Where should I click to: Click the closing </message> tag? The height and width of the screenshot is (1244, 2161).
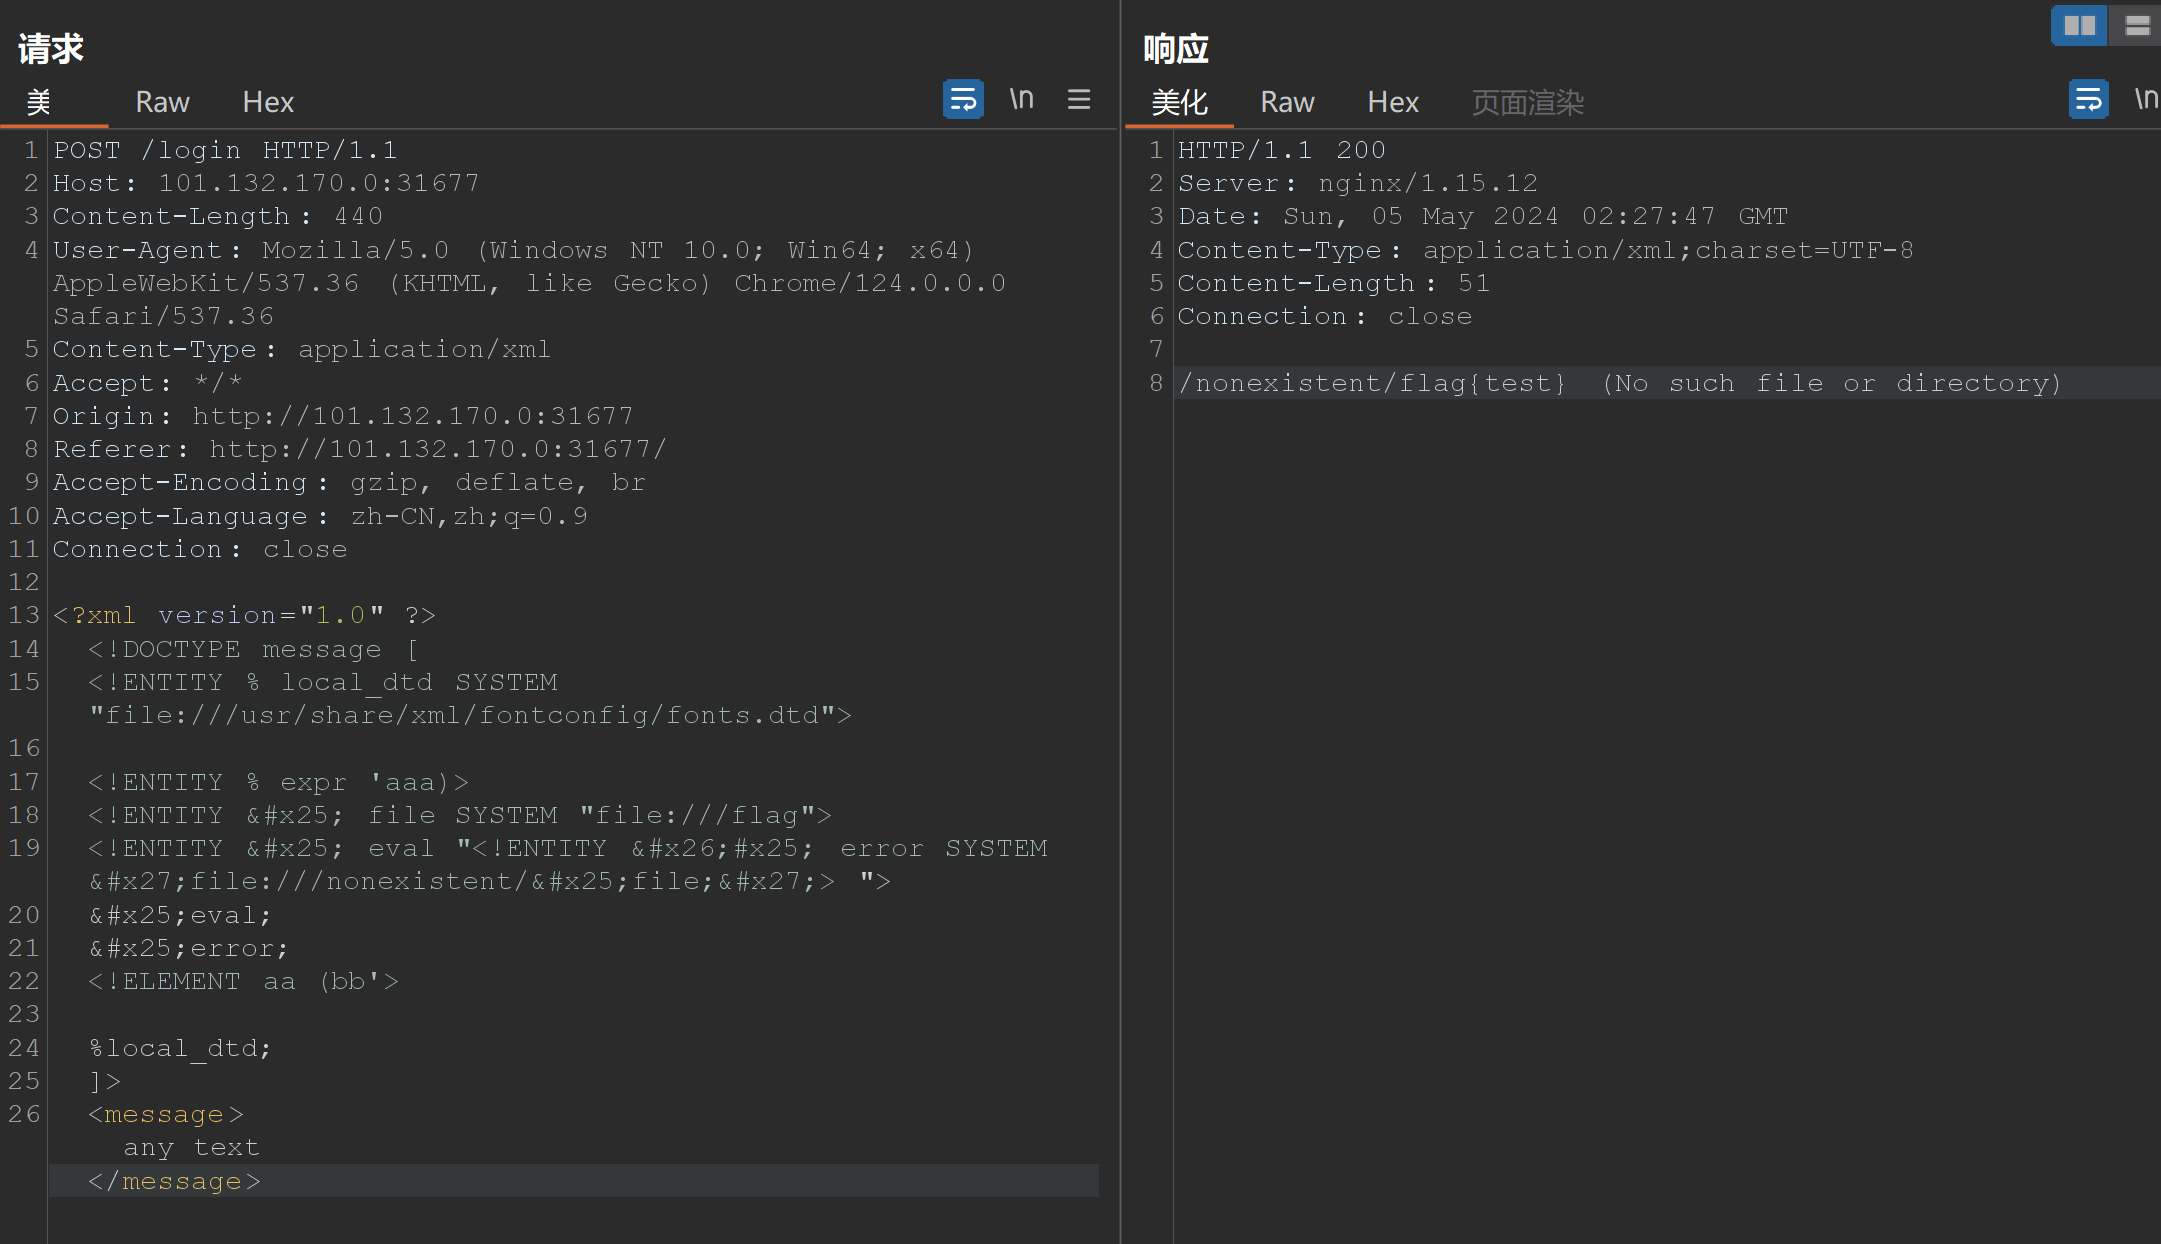(x=175, y=1181)
